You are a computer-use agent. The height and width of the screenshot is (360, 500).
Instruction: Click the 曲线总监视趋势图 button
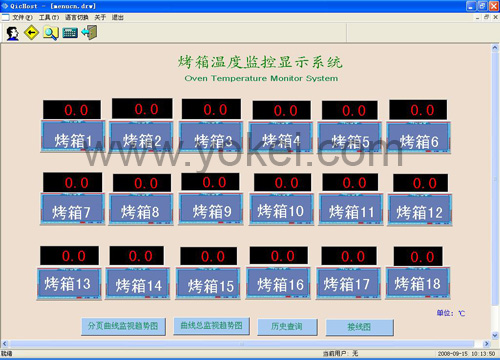tap(212, 326)
